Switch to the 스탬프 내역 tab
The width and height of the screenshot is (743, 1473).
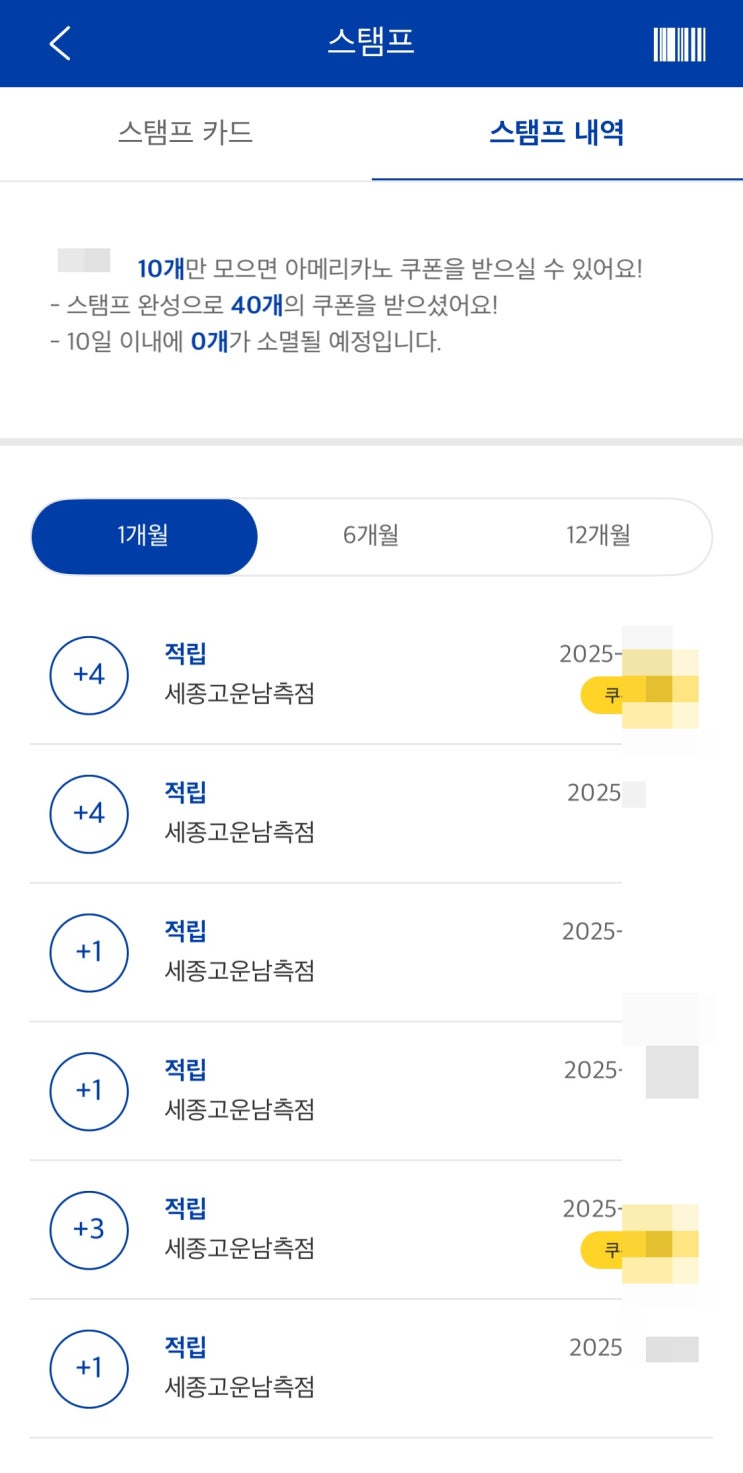(x=557, y=133)
